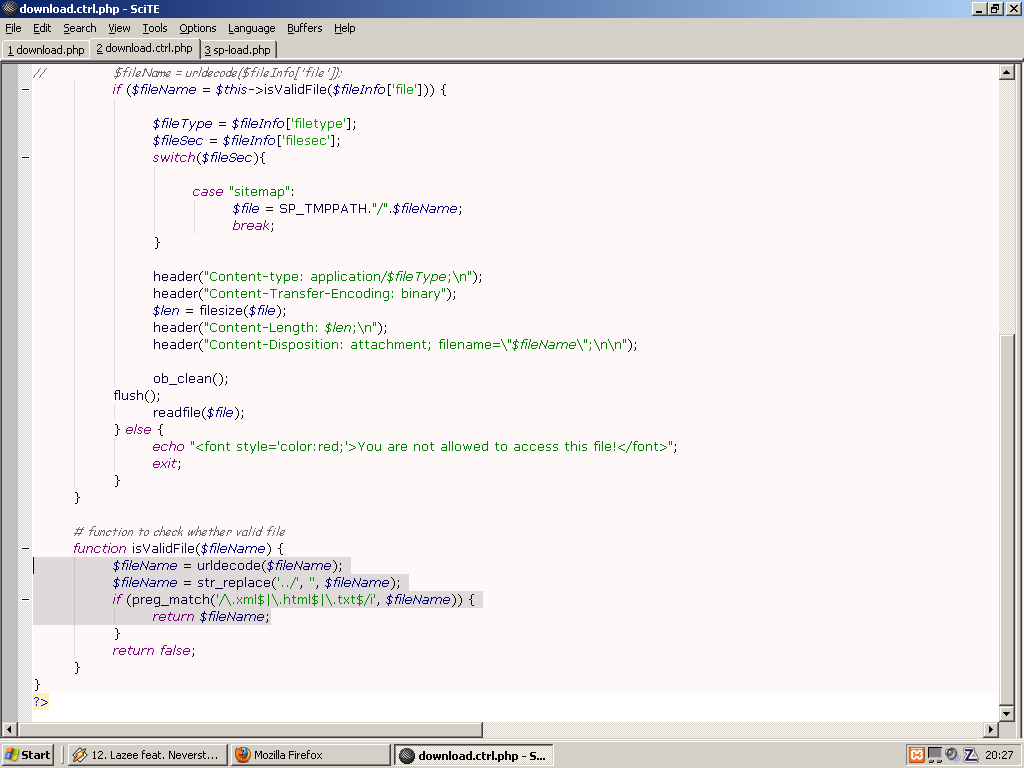Open the Search menu
This screenshot has width=1024, height=768.
click(80, 28)
